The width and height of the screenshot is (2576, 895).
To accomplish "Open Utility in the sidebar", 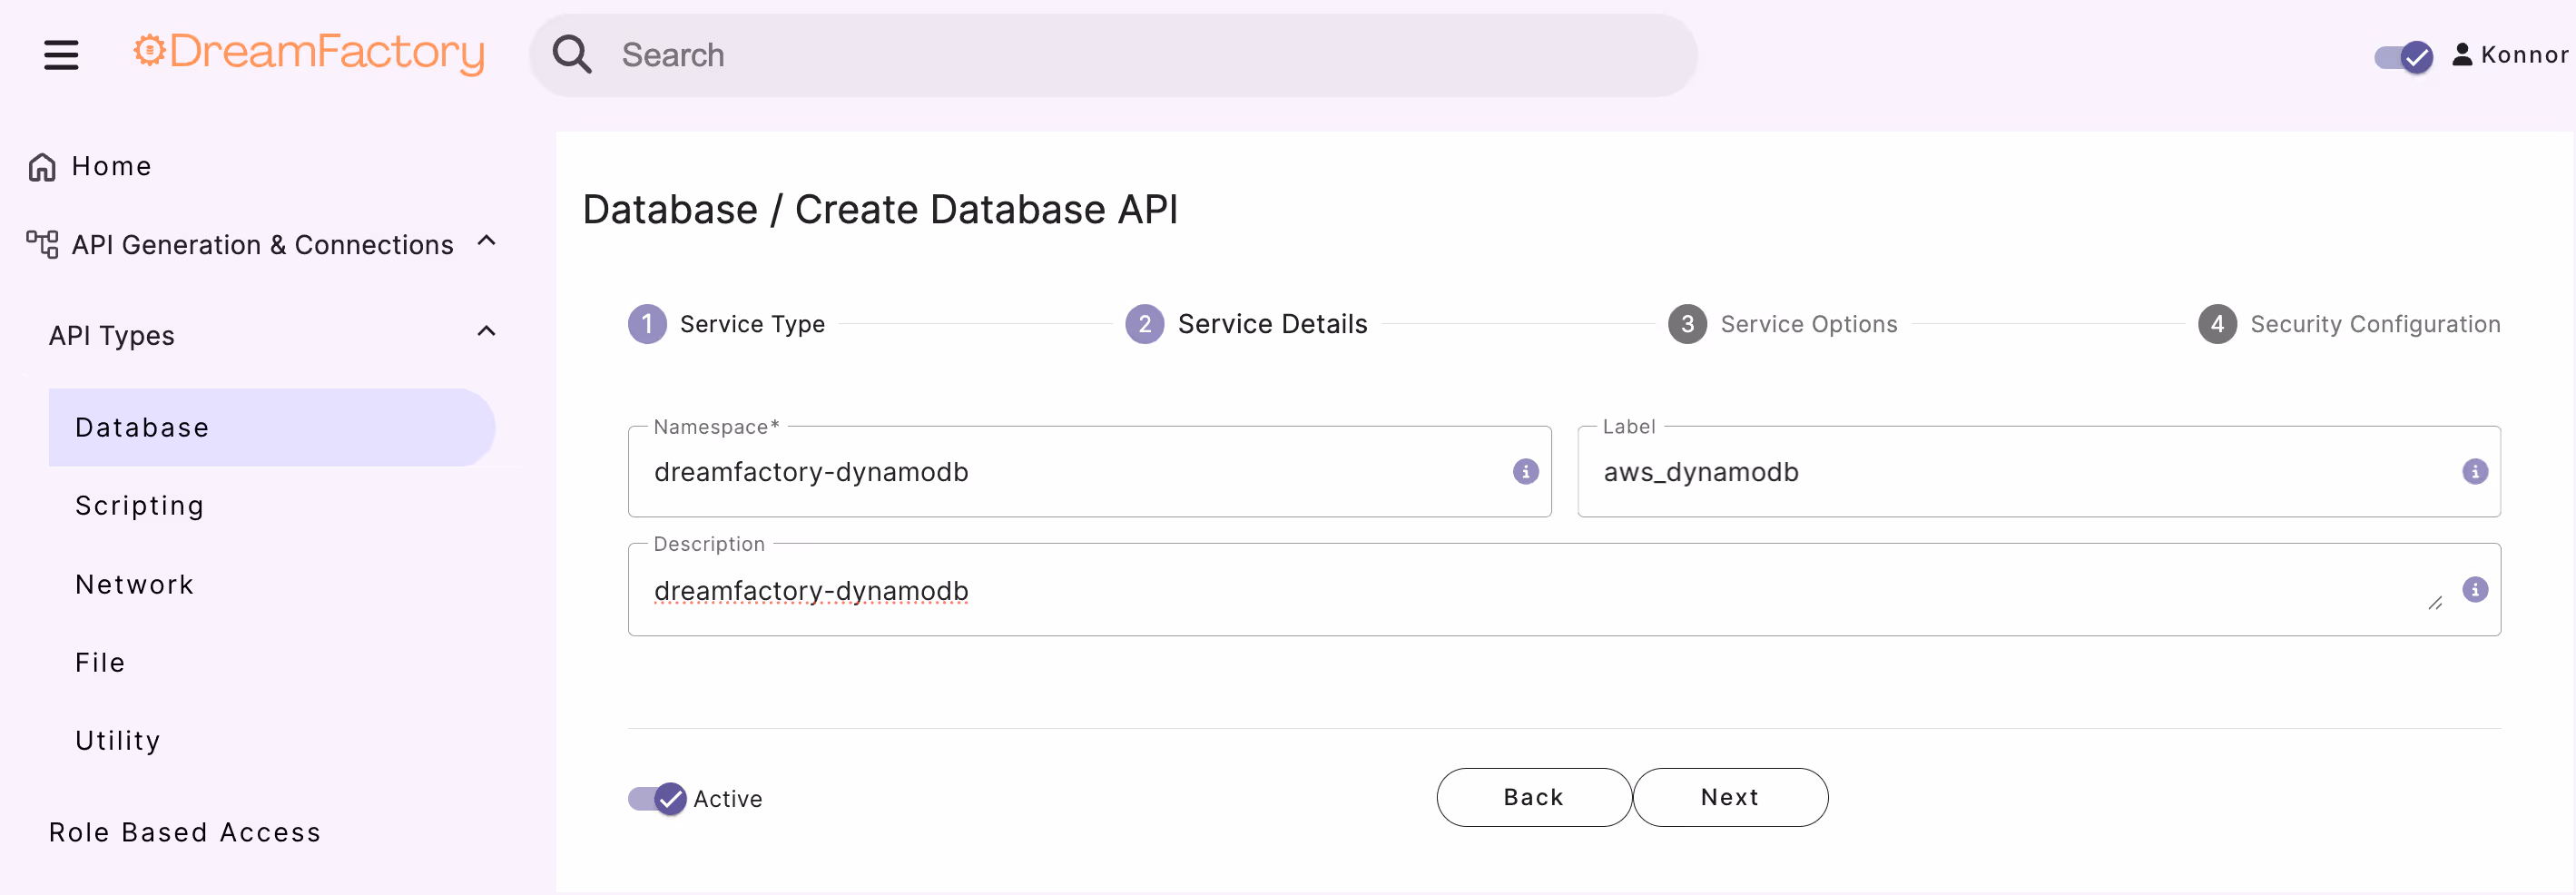I will [118, 741].
